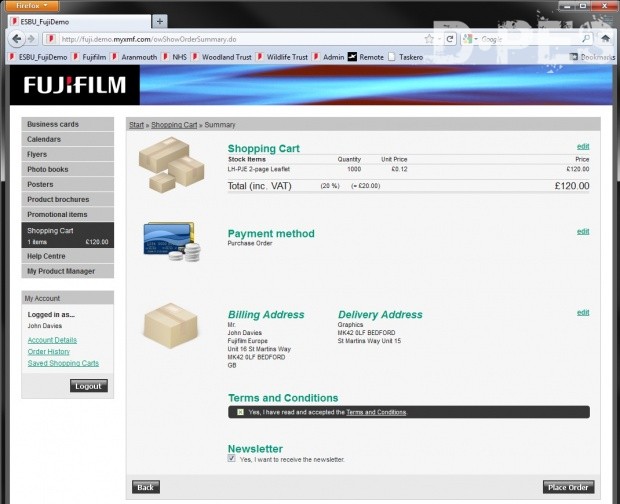This screenshot has height=504, width=620.
Task: Open the Fujifilm bookmark
Action: tap(89, 57)
